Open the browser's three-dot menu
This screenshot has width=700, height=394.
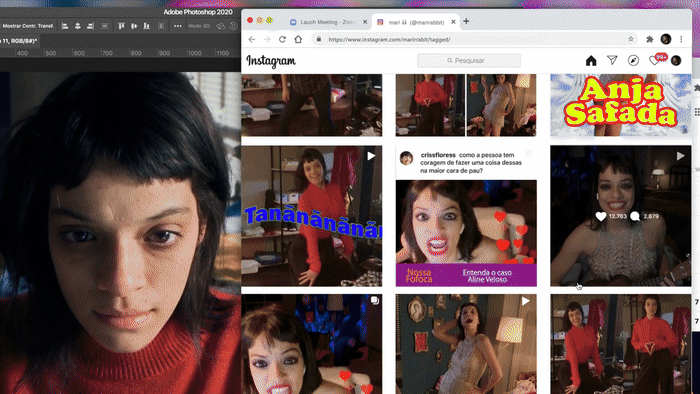coord(681,39)
